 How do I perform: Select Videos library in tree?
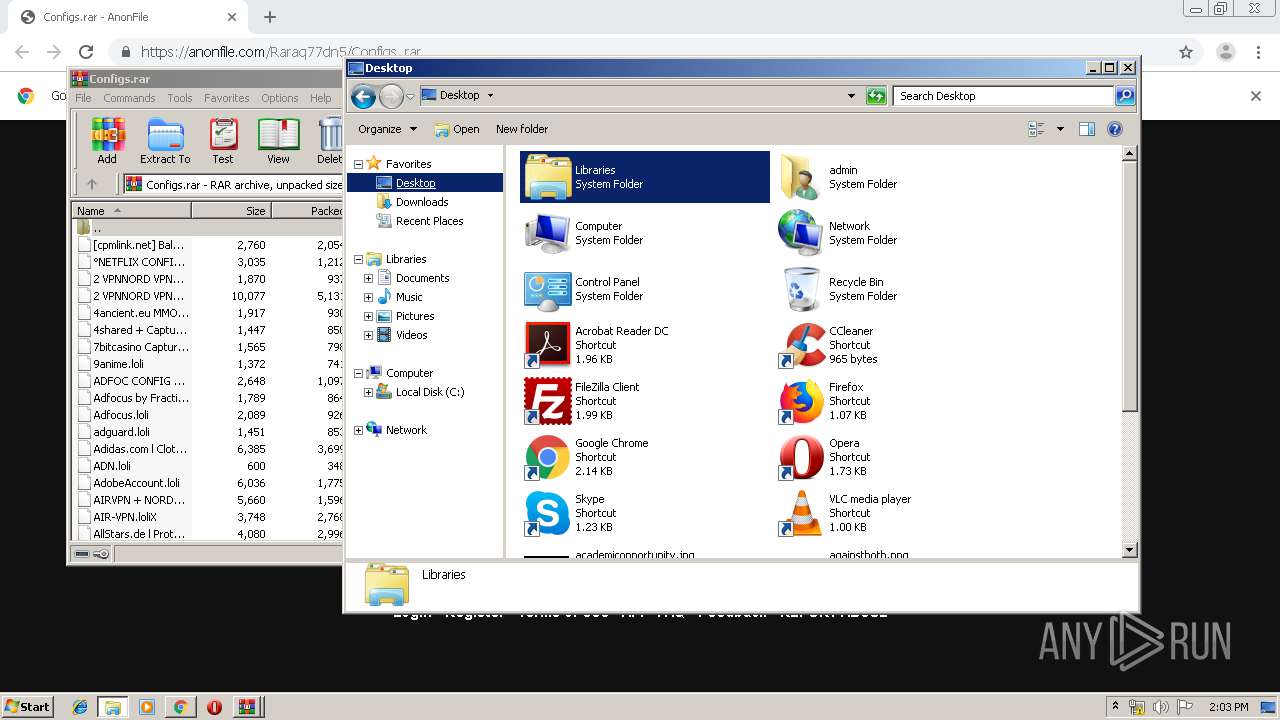[x=411, y=335]
